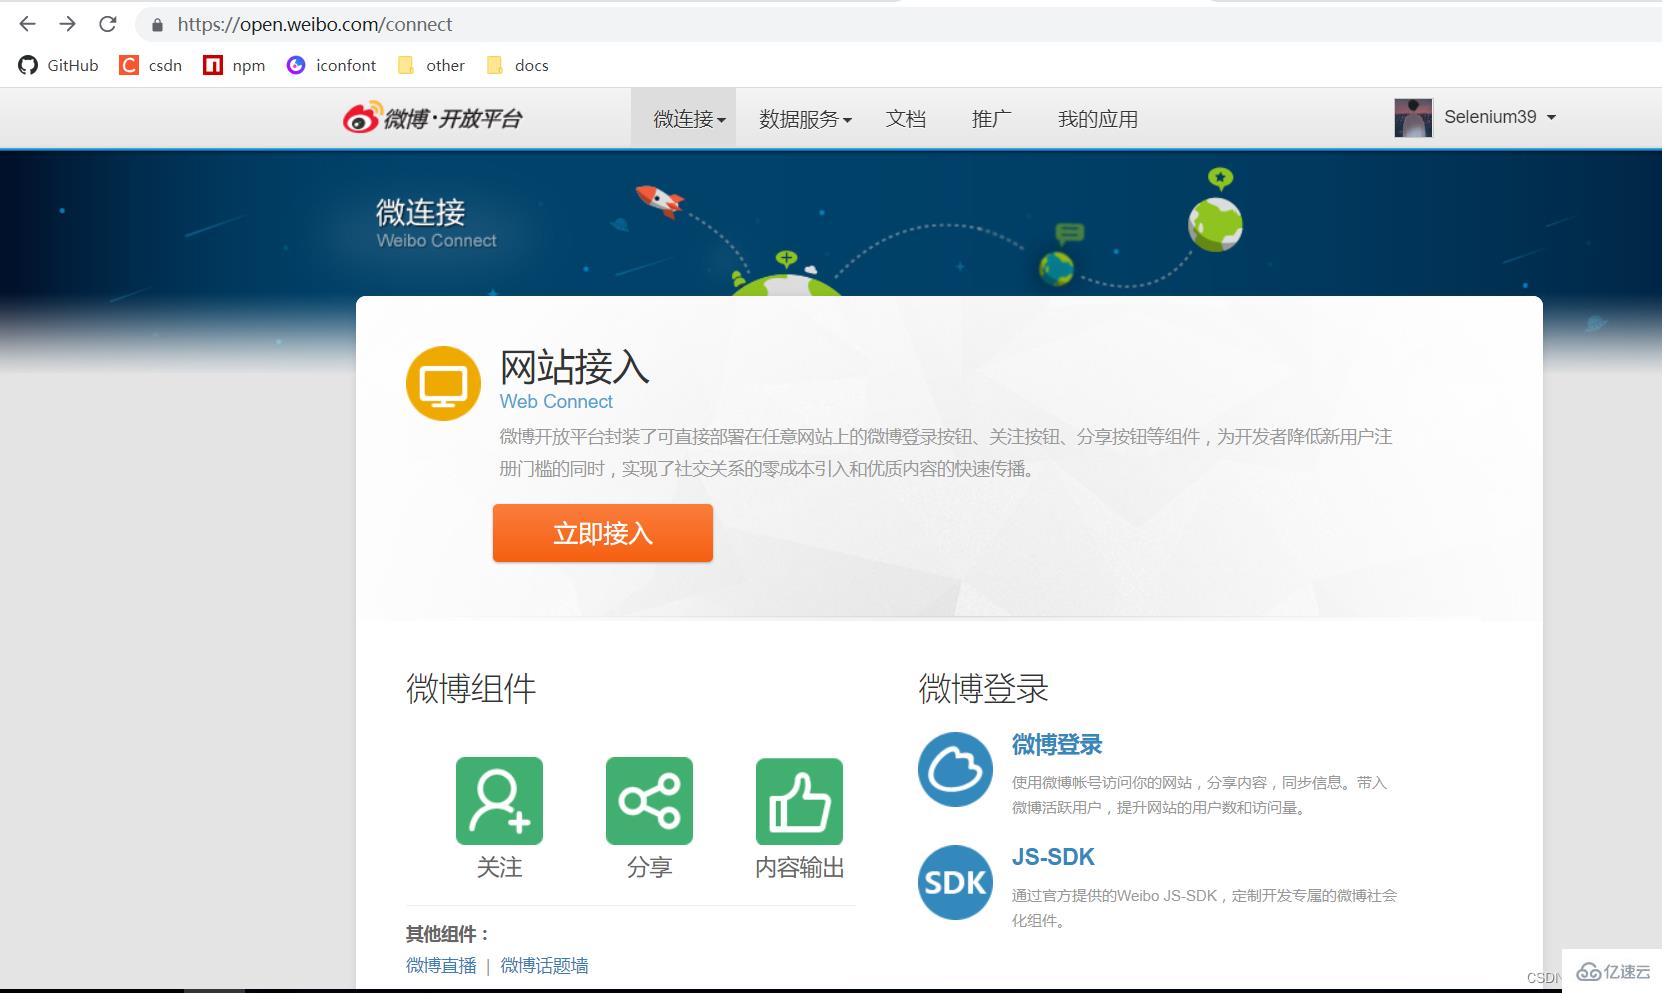Open the 我的应用 navigation tab
Image resolution: width=1662 pixels, height=993 pixels.
click(1098, 119)
